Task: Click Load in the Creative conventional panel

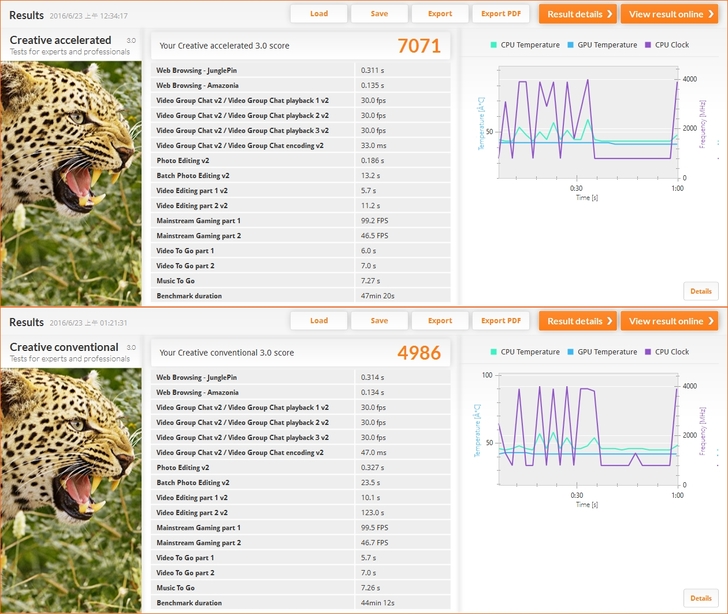Action: click(x=319, y=321)
